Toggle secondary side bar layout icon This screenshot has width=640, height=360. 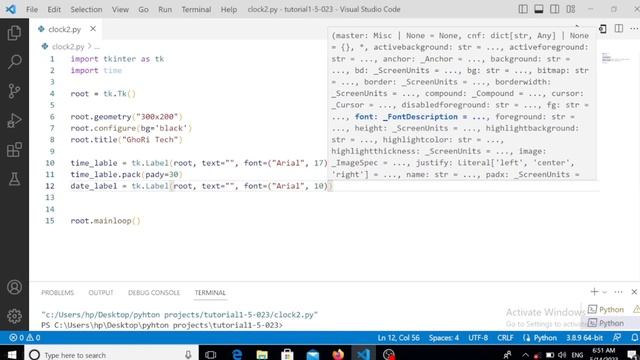click(555, 9)
